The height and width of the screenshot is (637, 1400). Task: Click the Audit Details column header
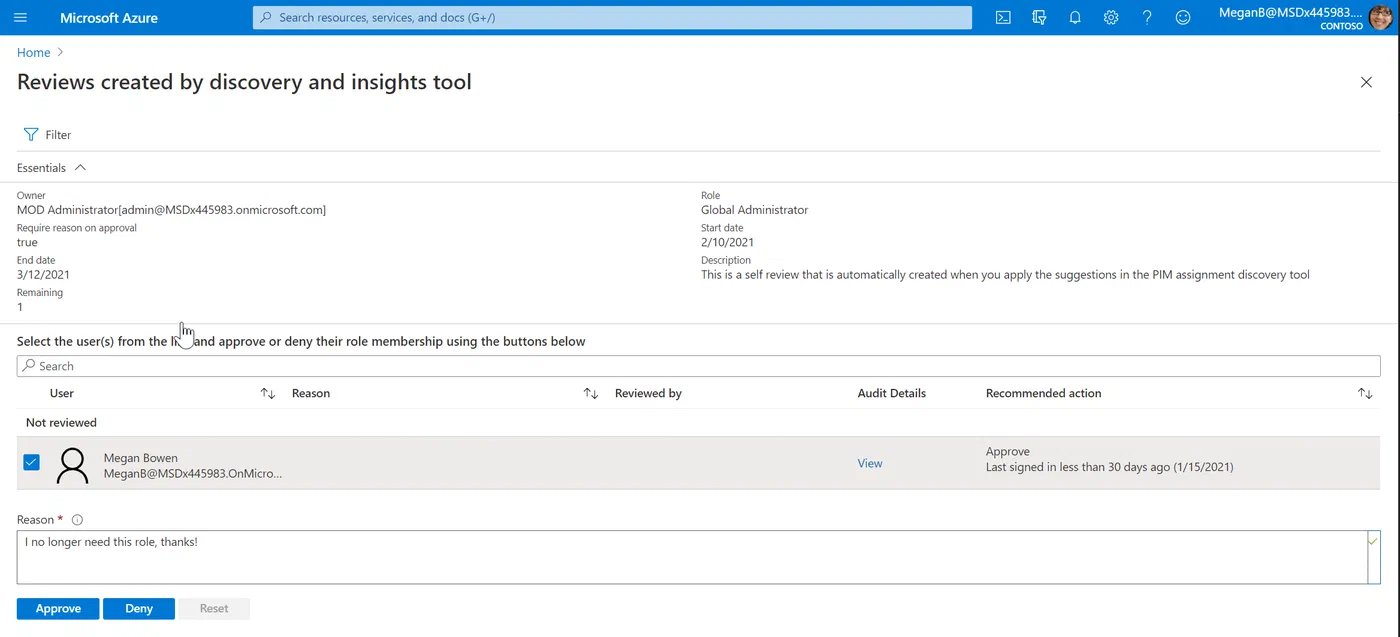(892, 394)
